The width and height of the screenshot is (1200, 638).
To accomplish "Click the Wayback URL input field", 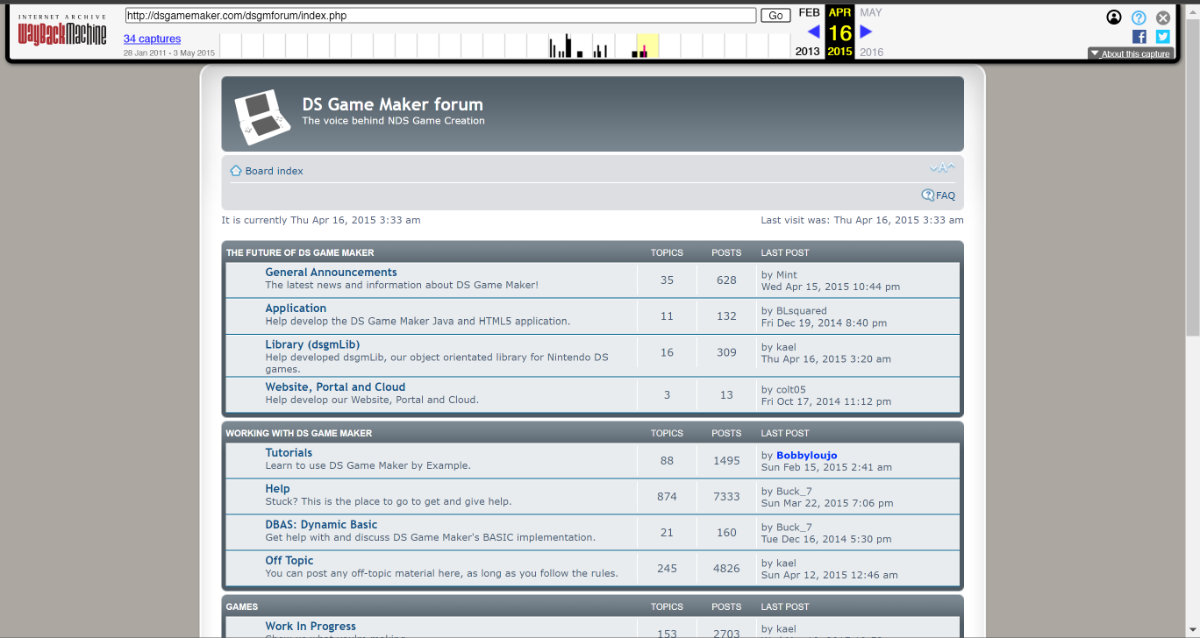I will pyautogui.click(x=440, y=15).
